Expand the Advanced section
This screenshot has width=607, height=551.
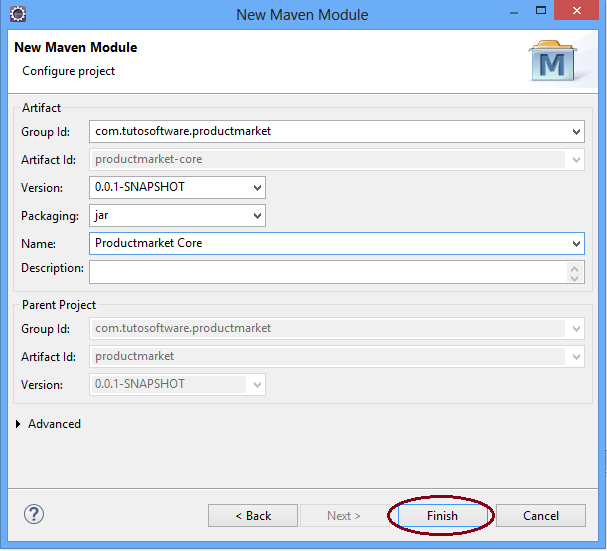(20, 424)
